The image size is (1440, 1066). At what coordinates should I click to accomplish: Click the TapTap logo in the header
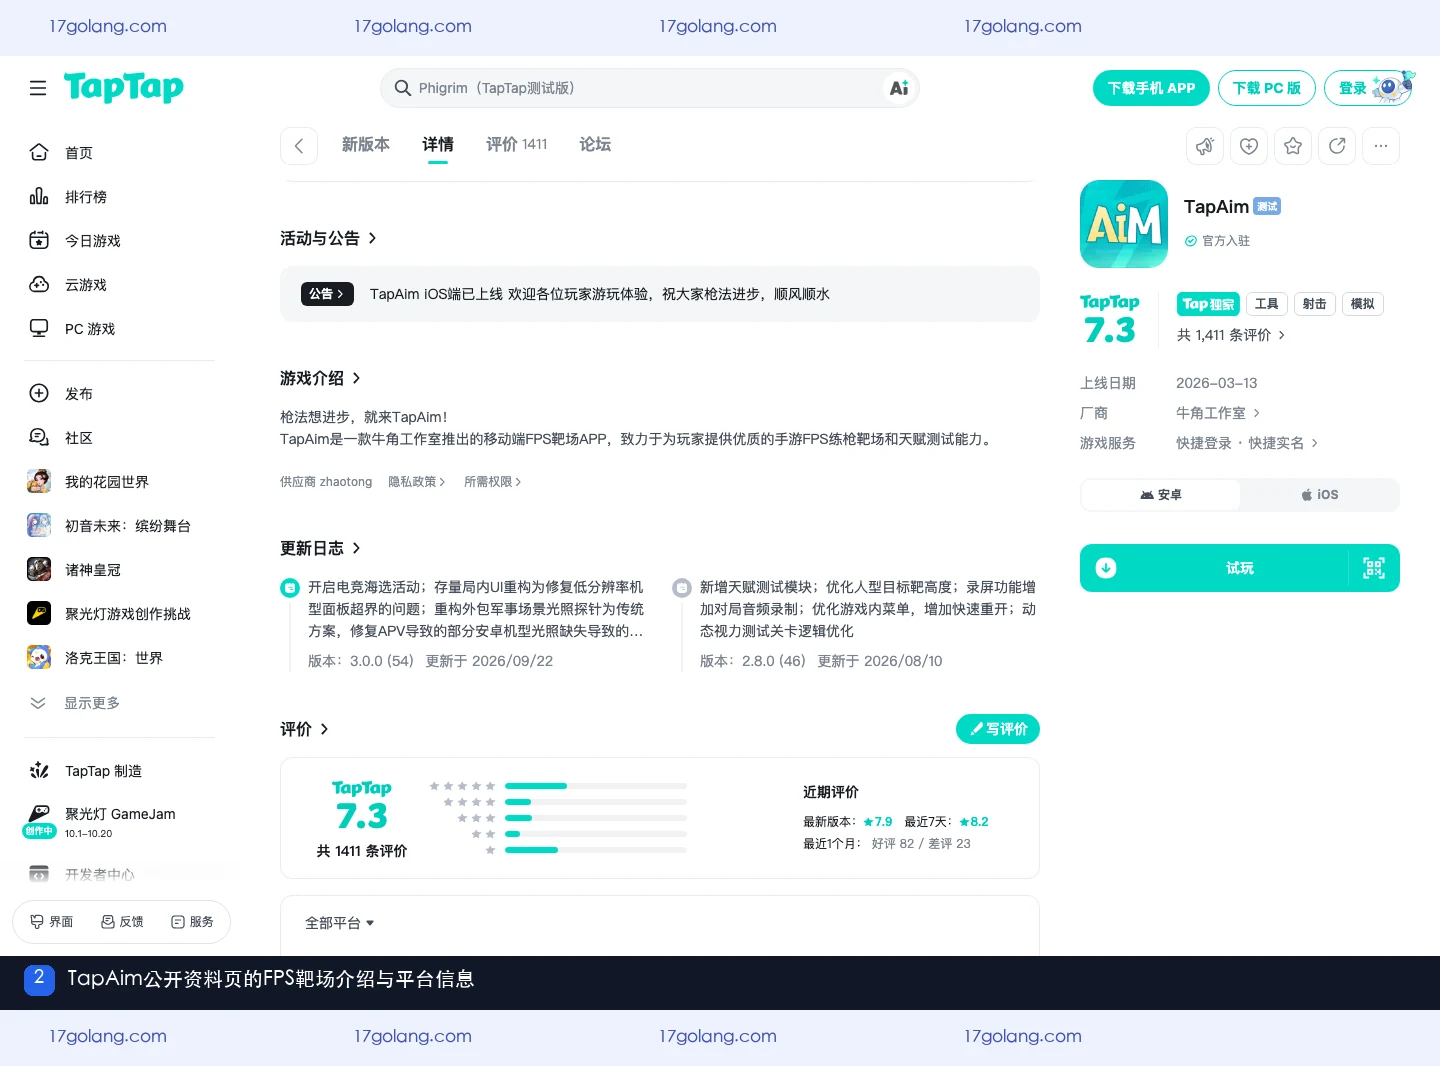[x=124, y=88]
